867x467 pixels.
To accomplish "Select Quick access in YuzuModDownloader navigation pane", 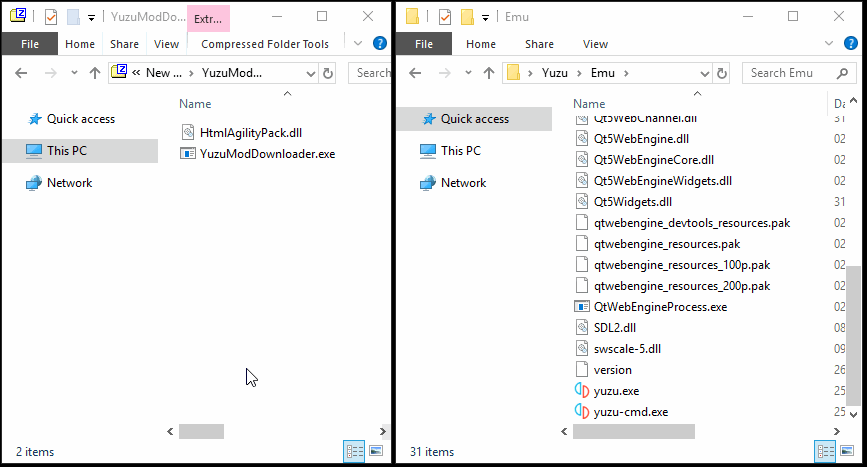I will (81, 119).
